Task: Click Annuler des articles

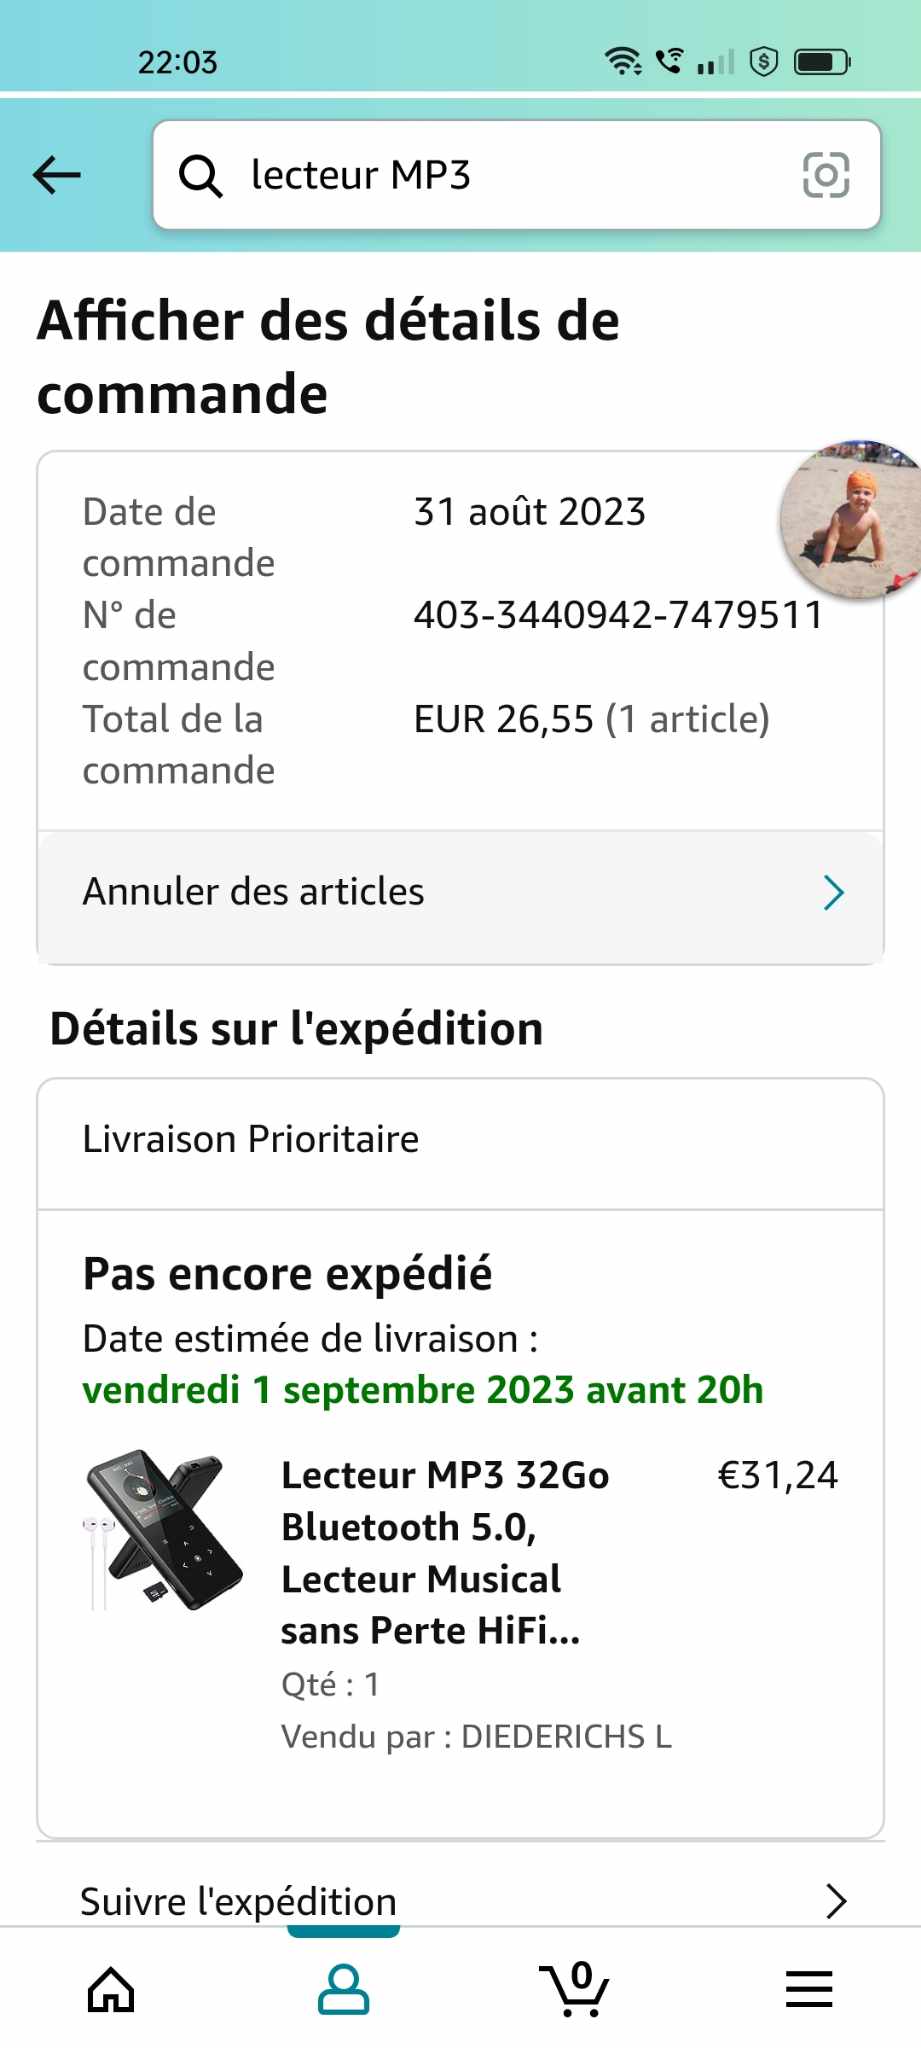Action: tap(253, 892)
